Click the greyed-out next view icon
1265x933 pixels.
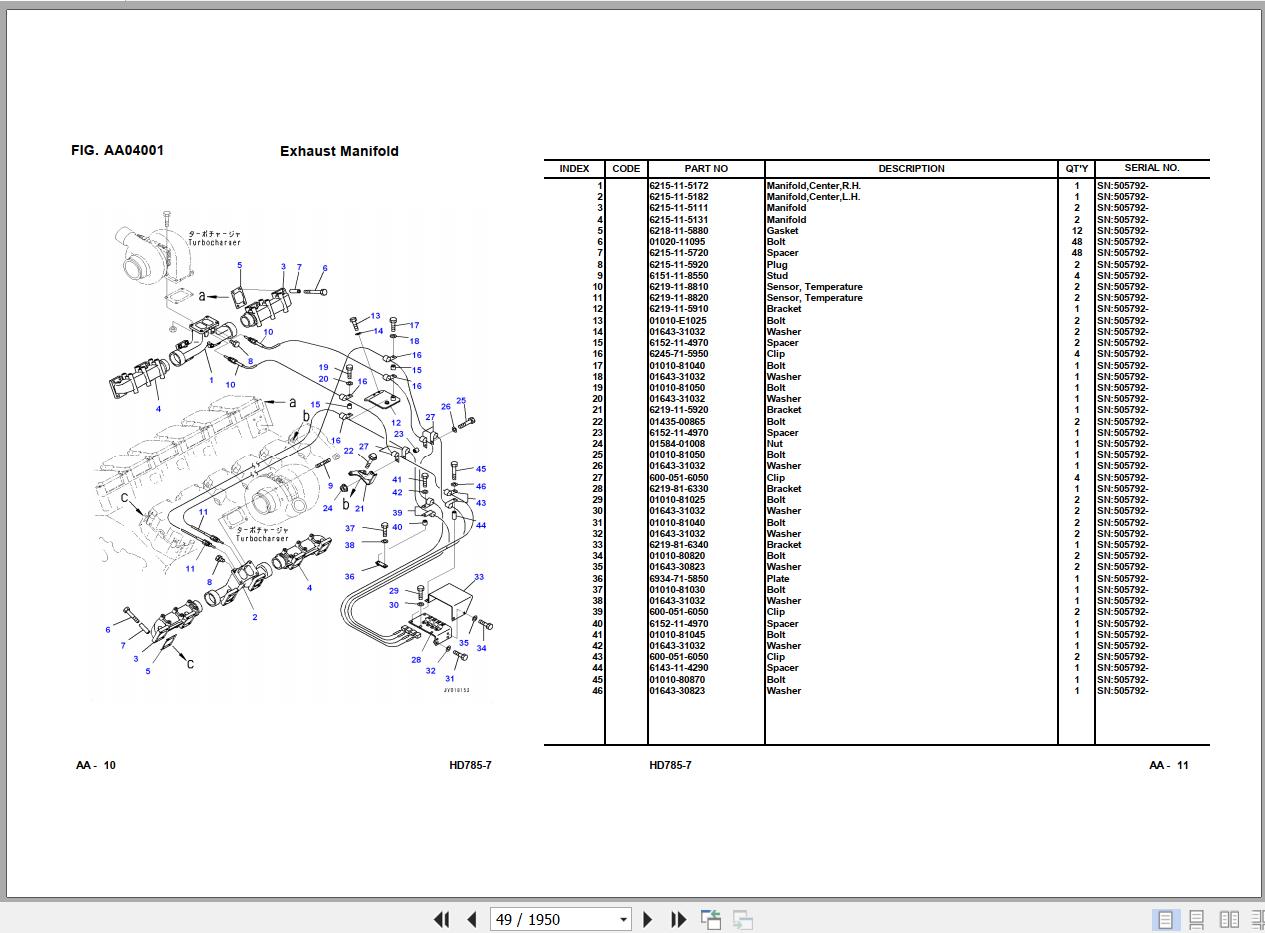coord(742,919)
